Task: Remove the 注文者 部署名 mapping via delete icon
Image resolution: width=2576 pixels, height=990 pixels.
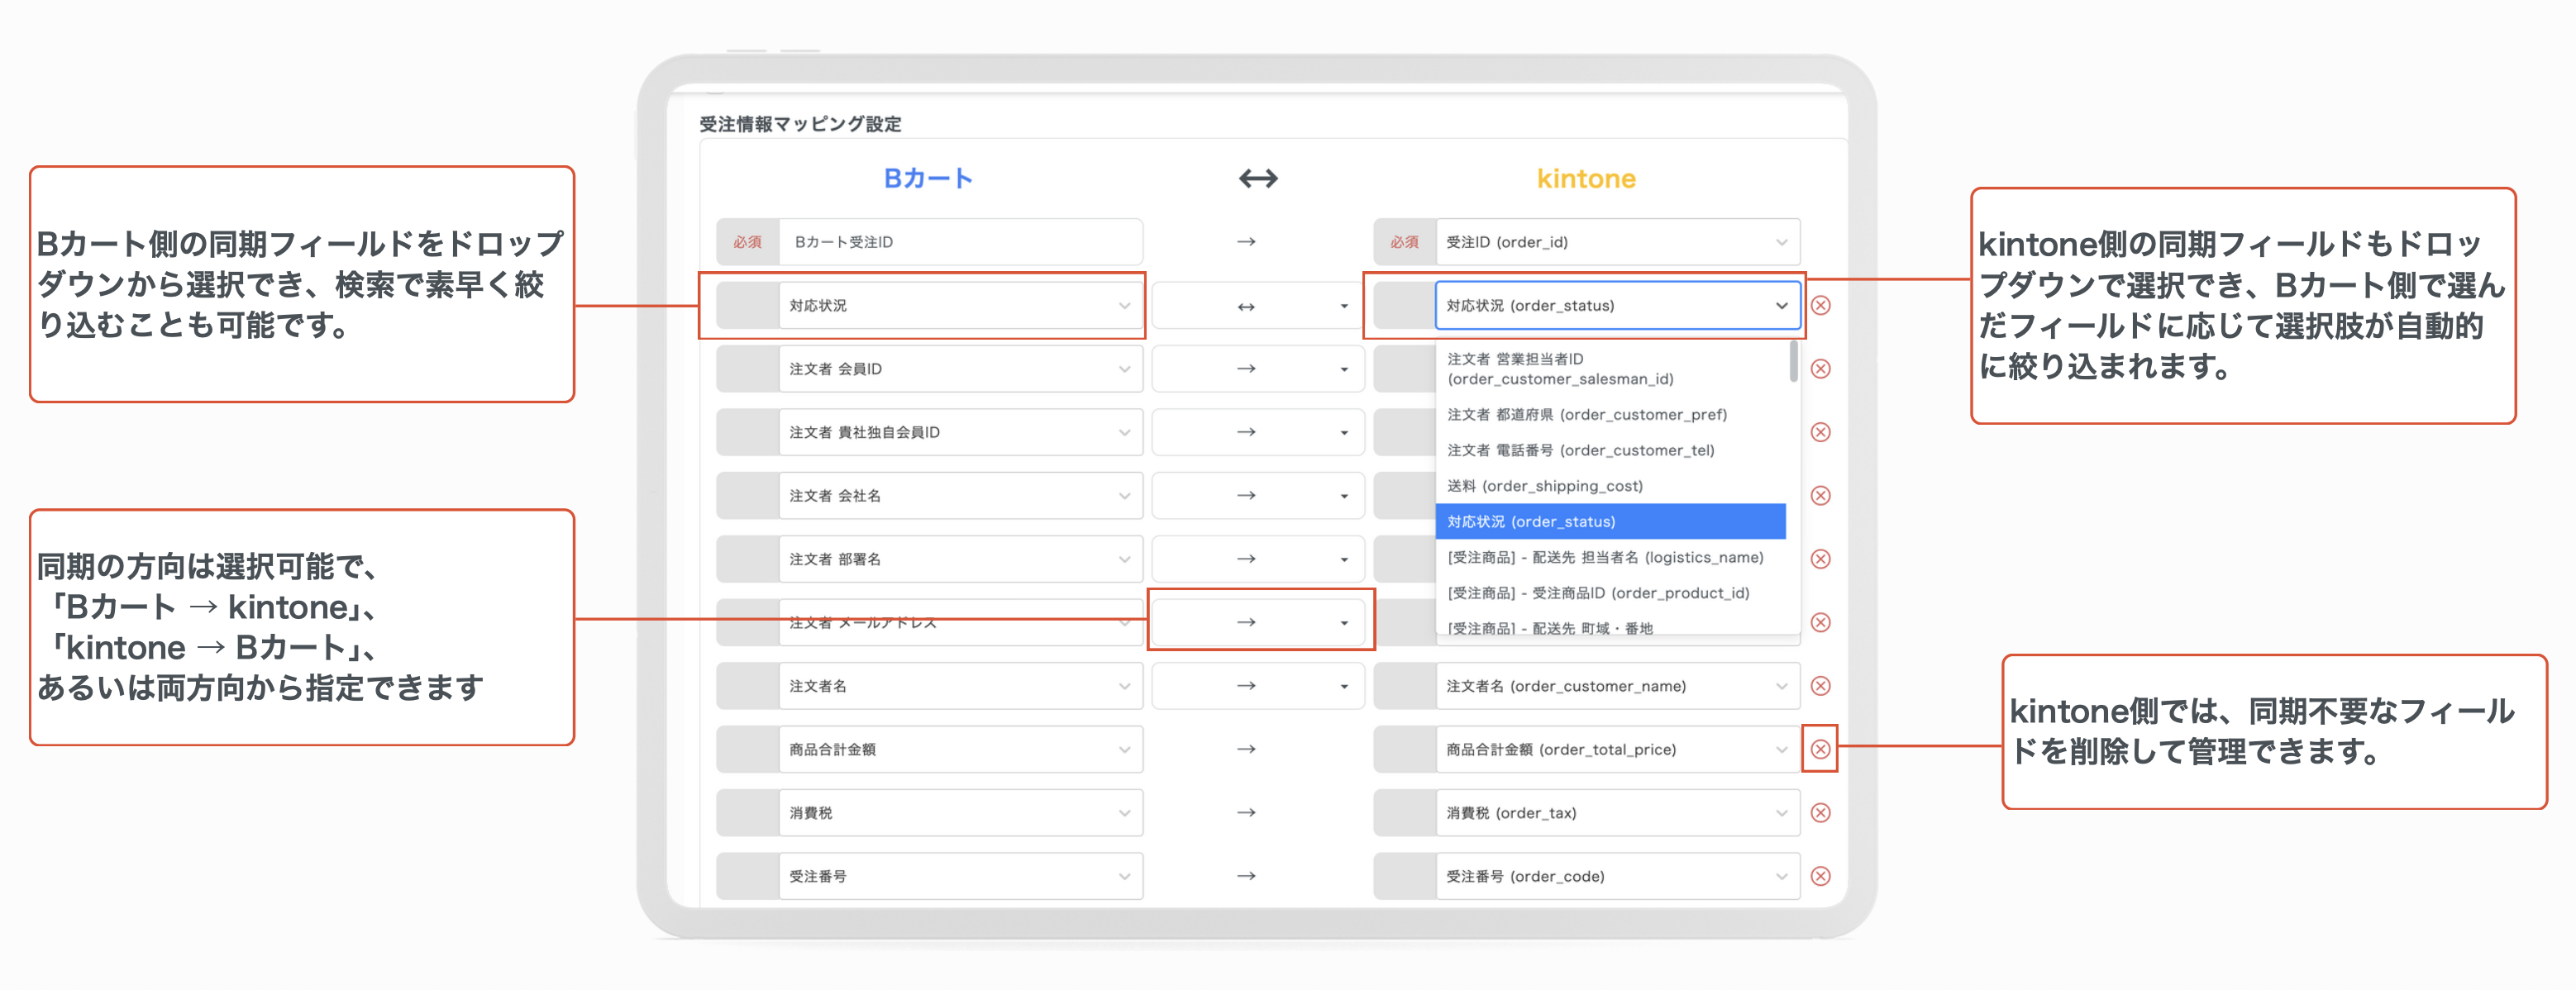Action: click(x=1822, y=558)
